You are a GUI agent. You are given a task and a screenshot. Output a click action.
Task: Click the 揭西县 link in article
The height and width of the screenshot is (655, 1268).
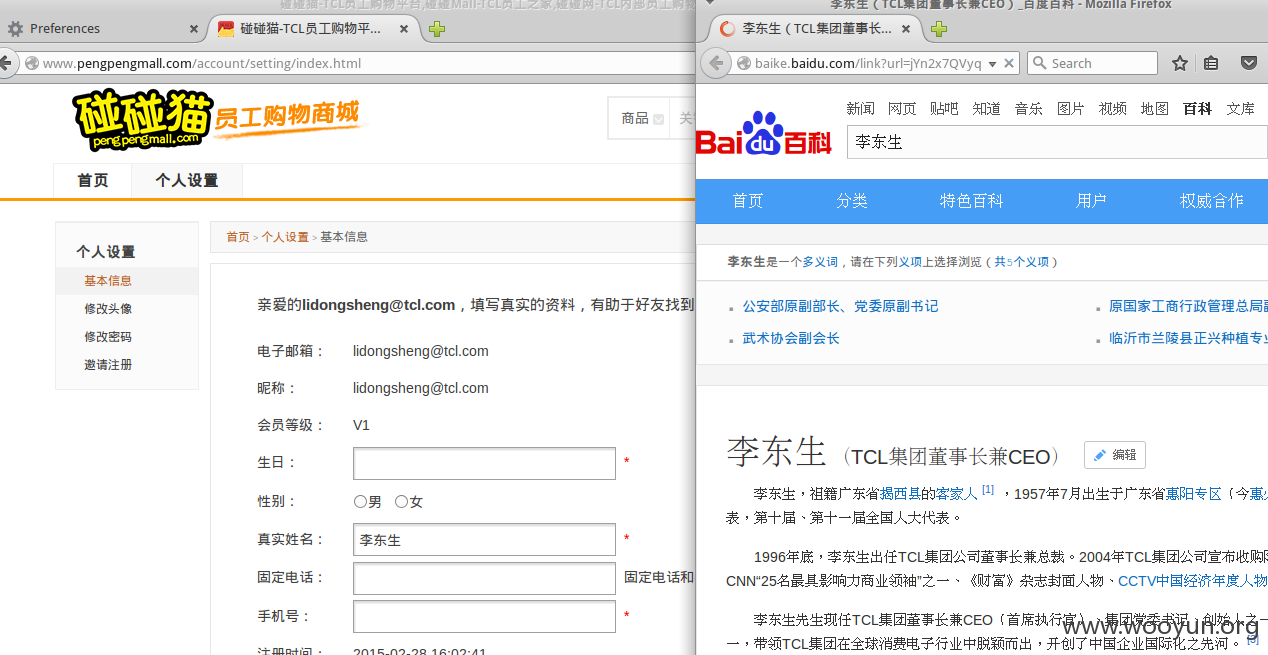[x=899, y=493]
